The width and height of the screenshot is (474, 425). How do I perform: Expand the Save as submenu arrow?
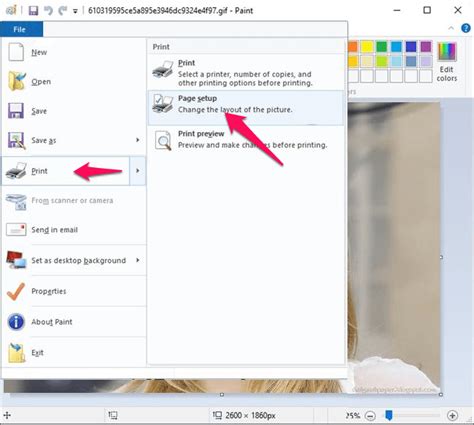[x=138, y=140]
